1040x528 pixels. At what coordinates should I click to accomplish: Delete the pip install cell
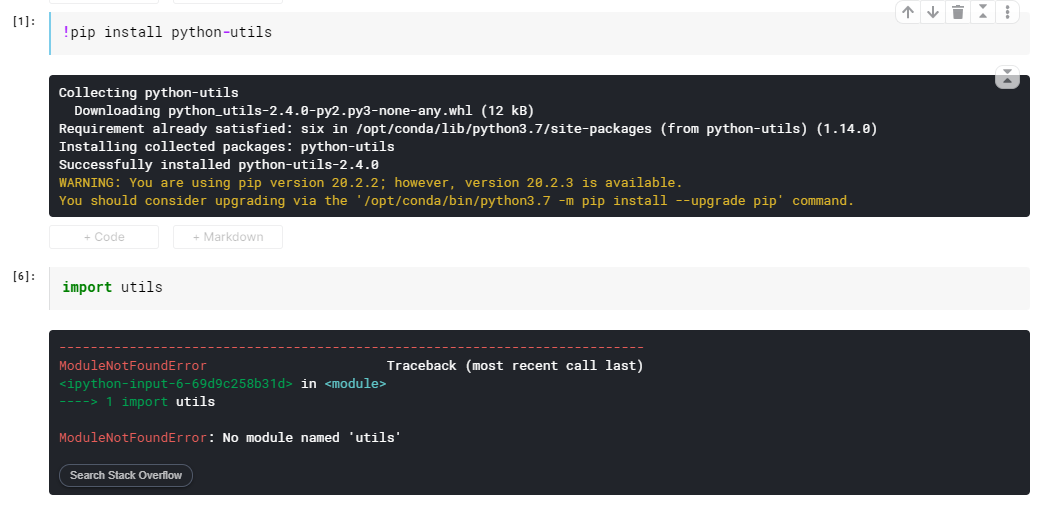coord(958,12)
